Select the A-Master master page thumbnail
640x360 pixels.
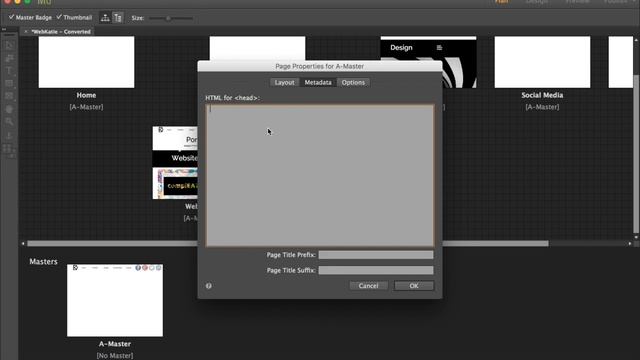pos(115,300)
